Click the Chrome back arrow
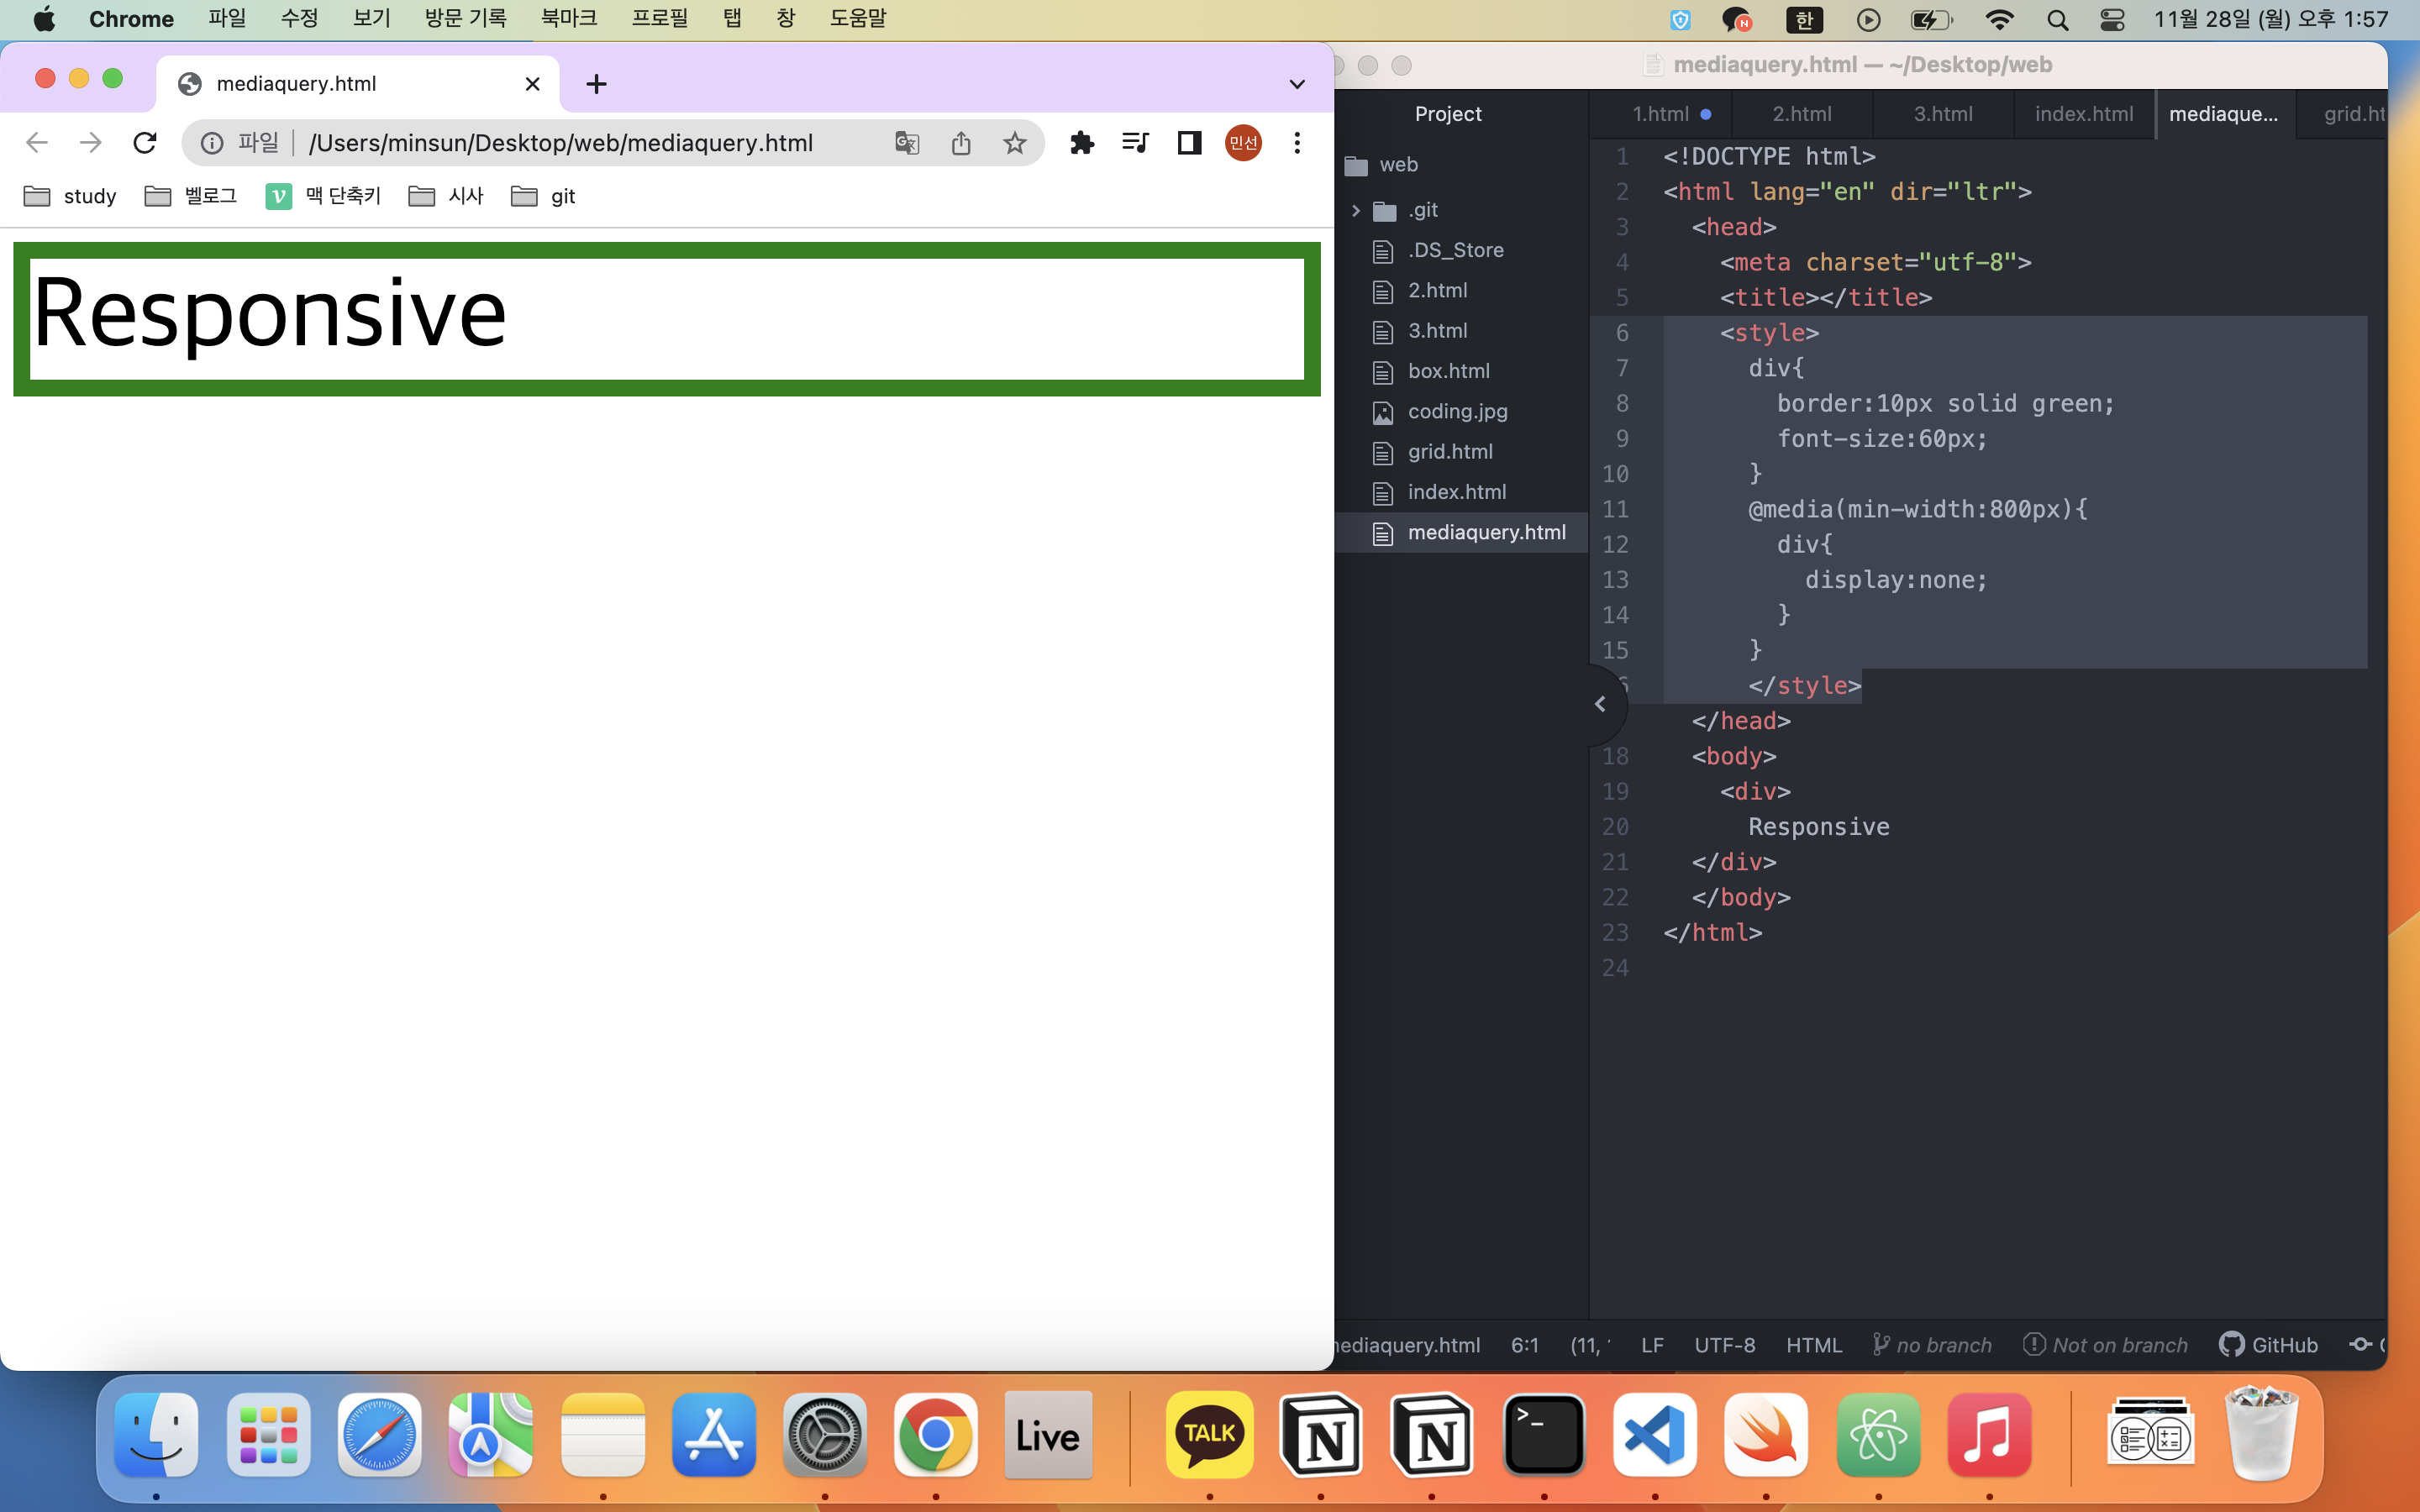The width and height of the screenshot is (2420, 1512). point(37,143)
